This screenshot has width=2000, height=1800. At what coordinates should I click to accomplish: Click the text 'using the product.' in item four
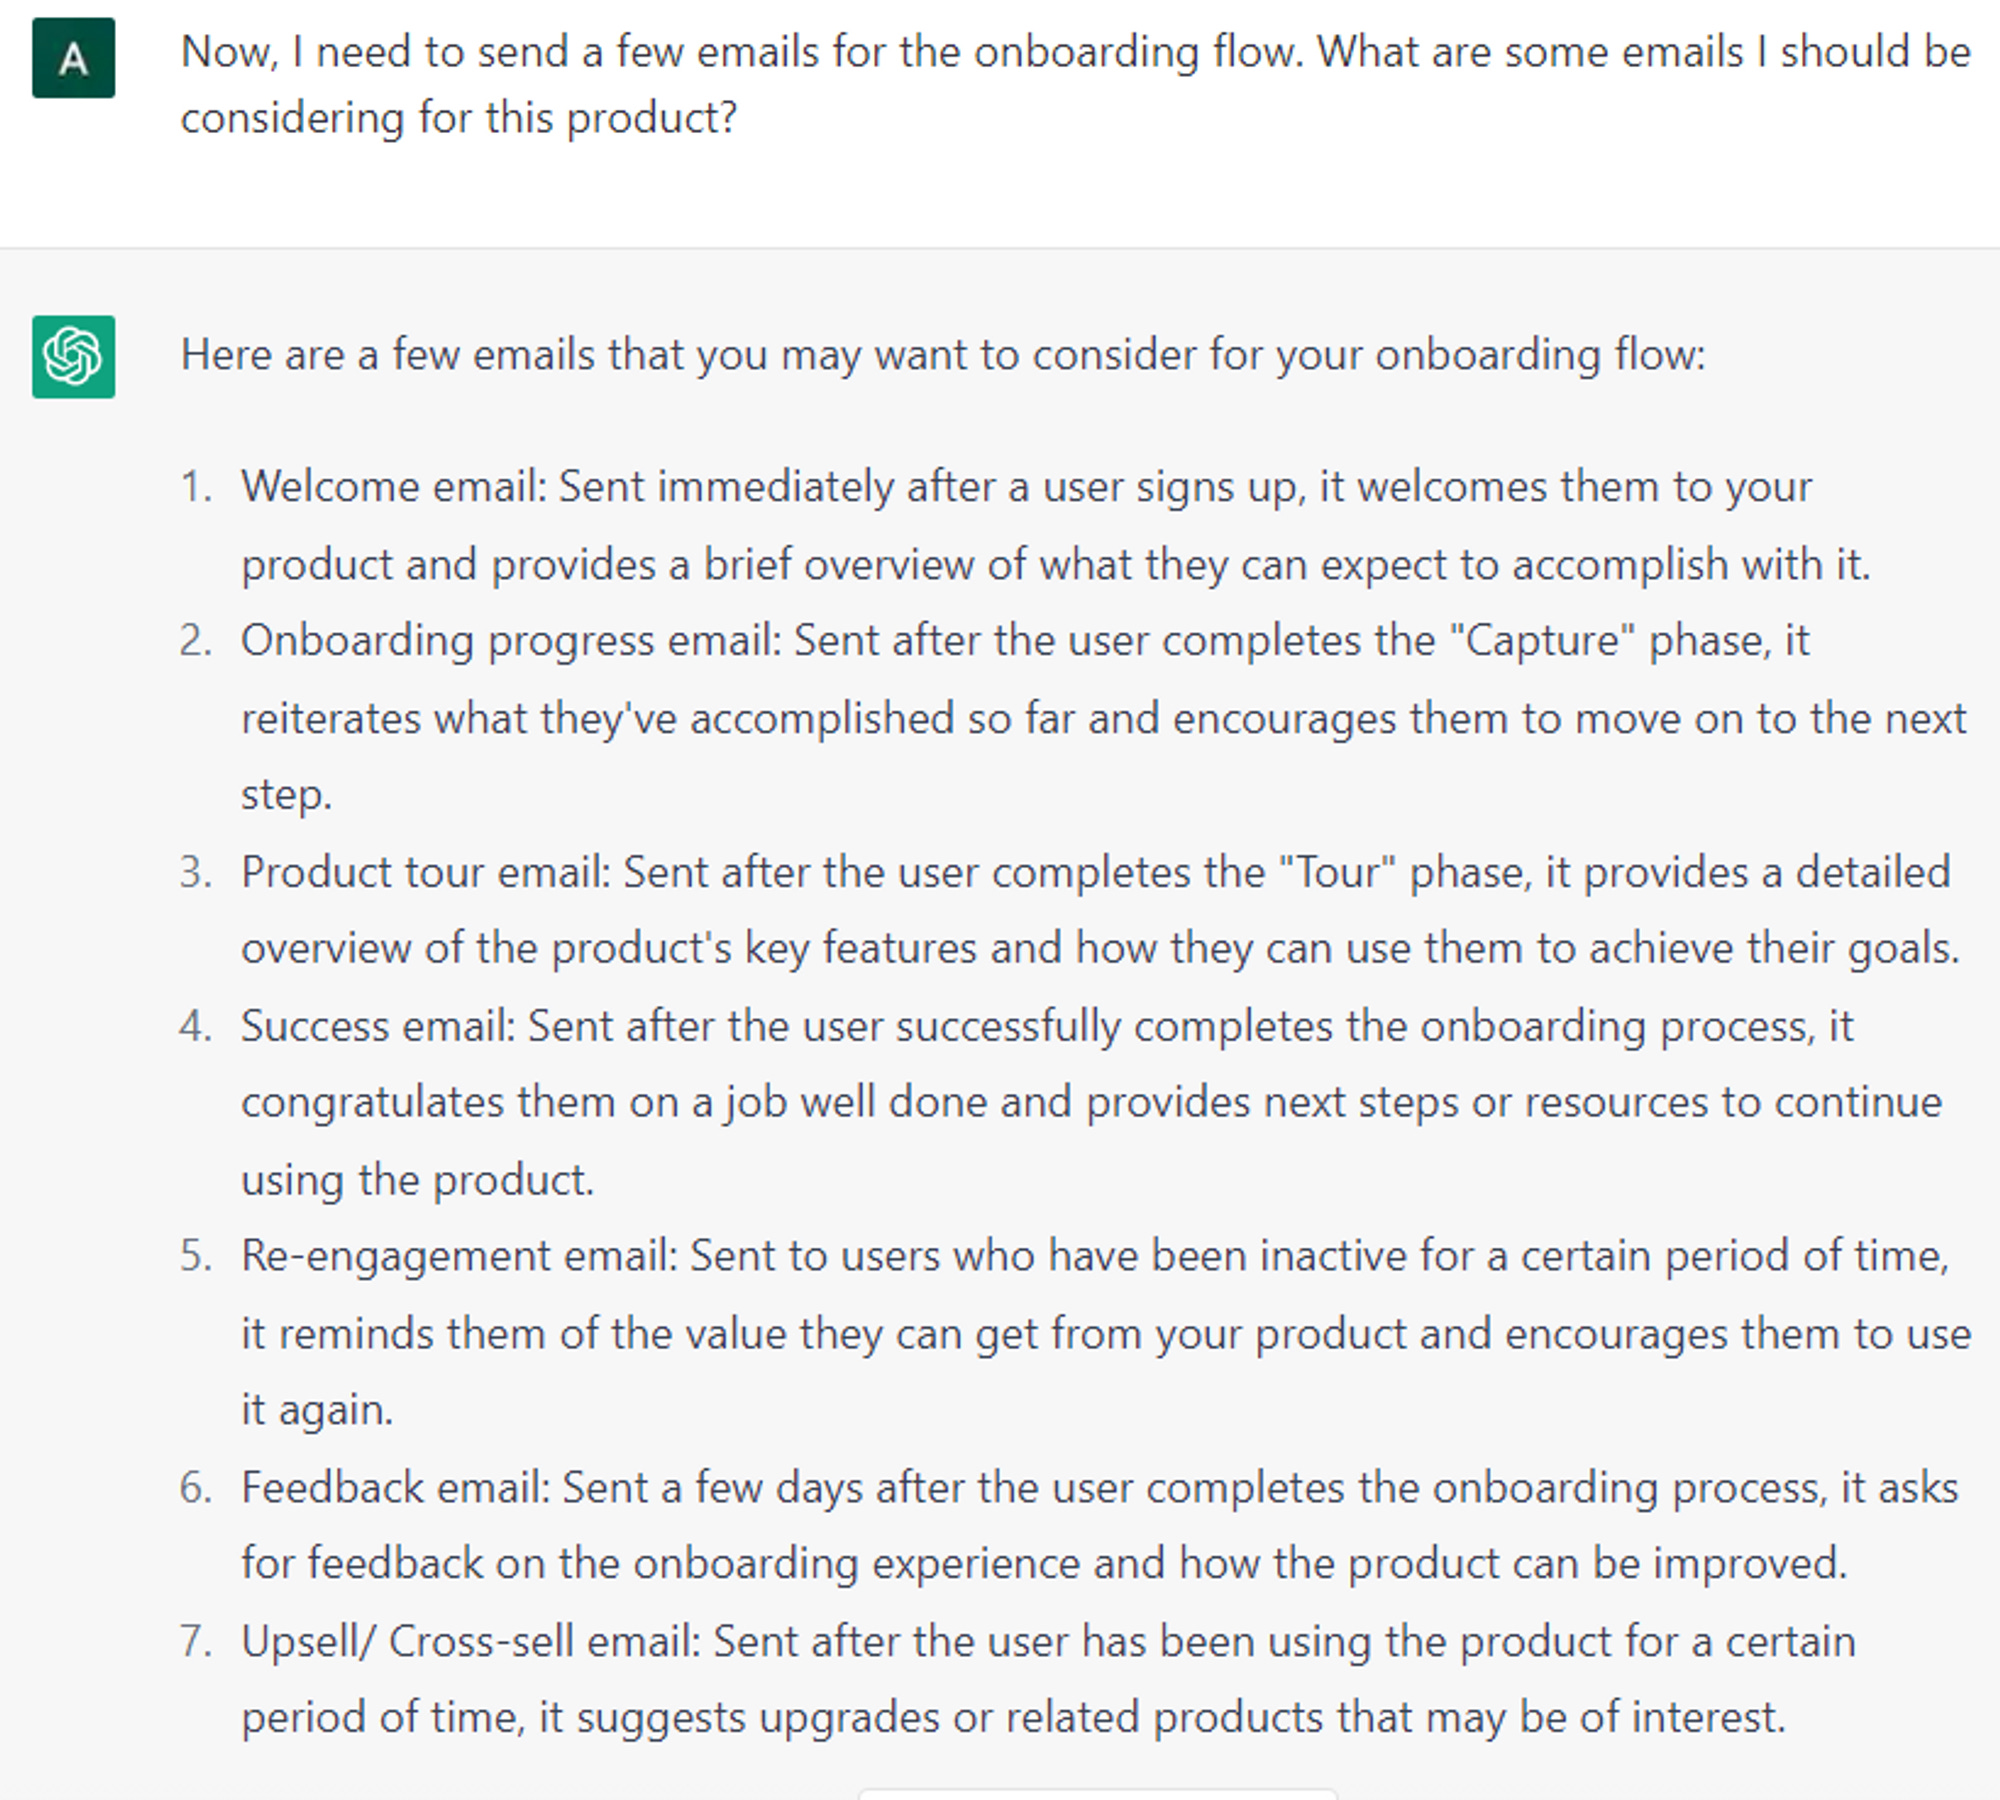417,1180
